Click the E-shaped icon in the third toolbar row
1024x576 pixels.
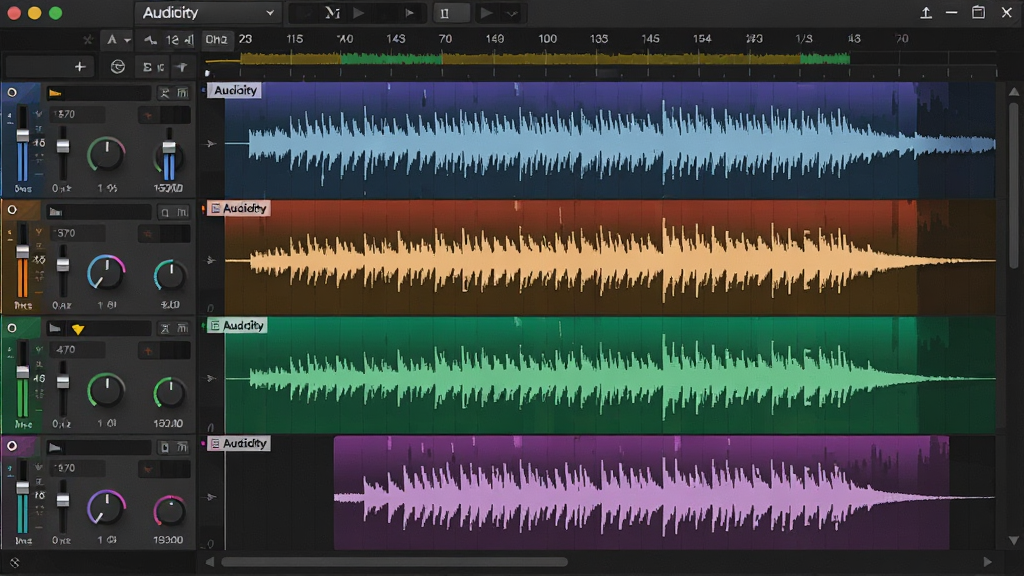pyautogui.click(x=148, y=67)
